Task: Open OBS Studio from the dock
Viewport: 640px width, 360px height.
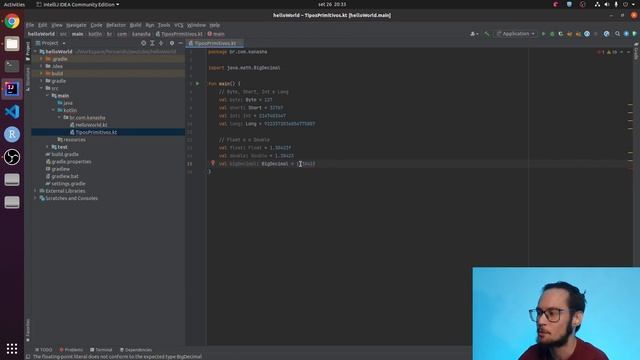Action: [x=12, y=157]
